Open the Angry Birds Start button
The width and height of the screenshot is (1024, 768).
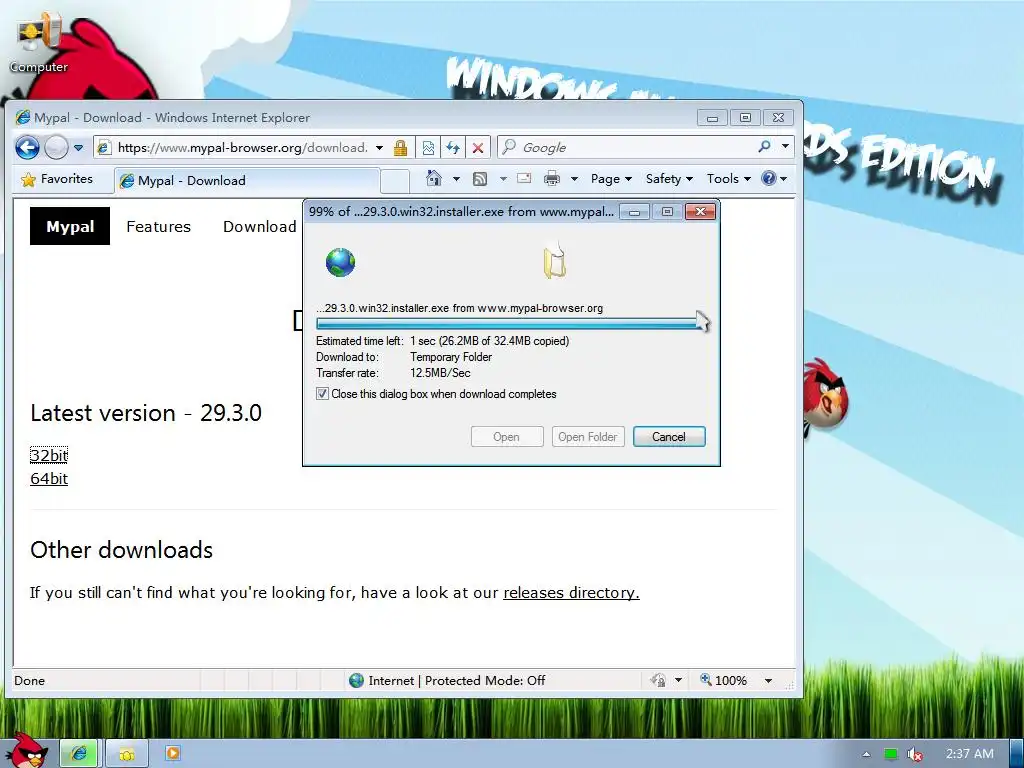tap(26, 751)
